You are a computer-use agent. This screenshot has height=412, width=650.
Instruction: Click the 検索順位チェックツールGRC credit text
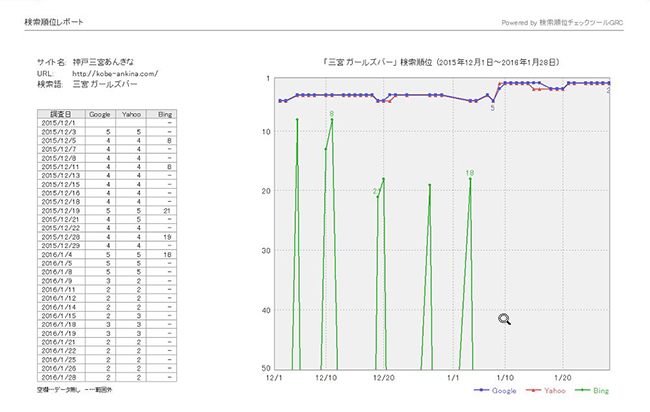[x=590, y=21]
